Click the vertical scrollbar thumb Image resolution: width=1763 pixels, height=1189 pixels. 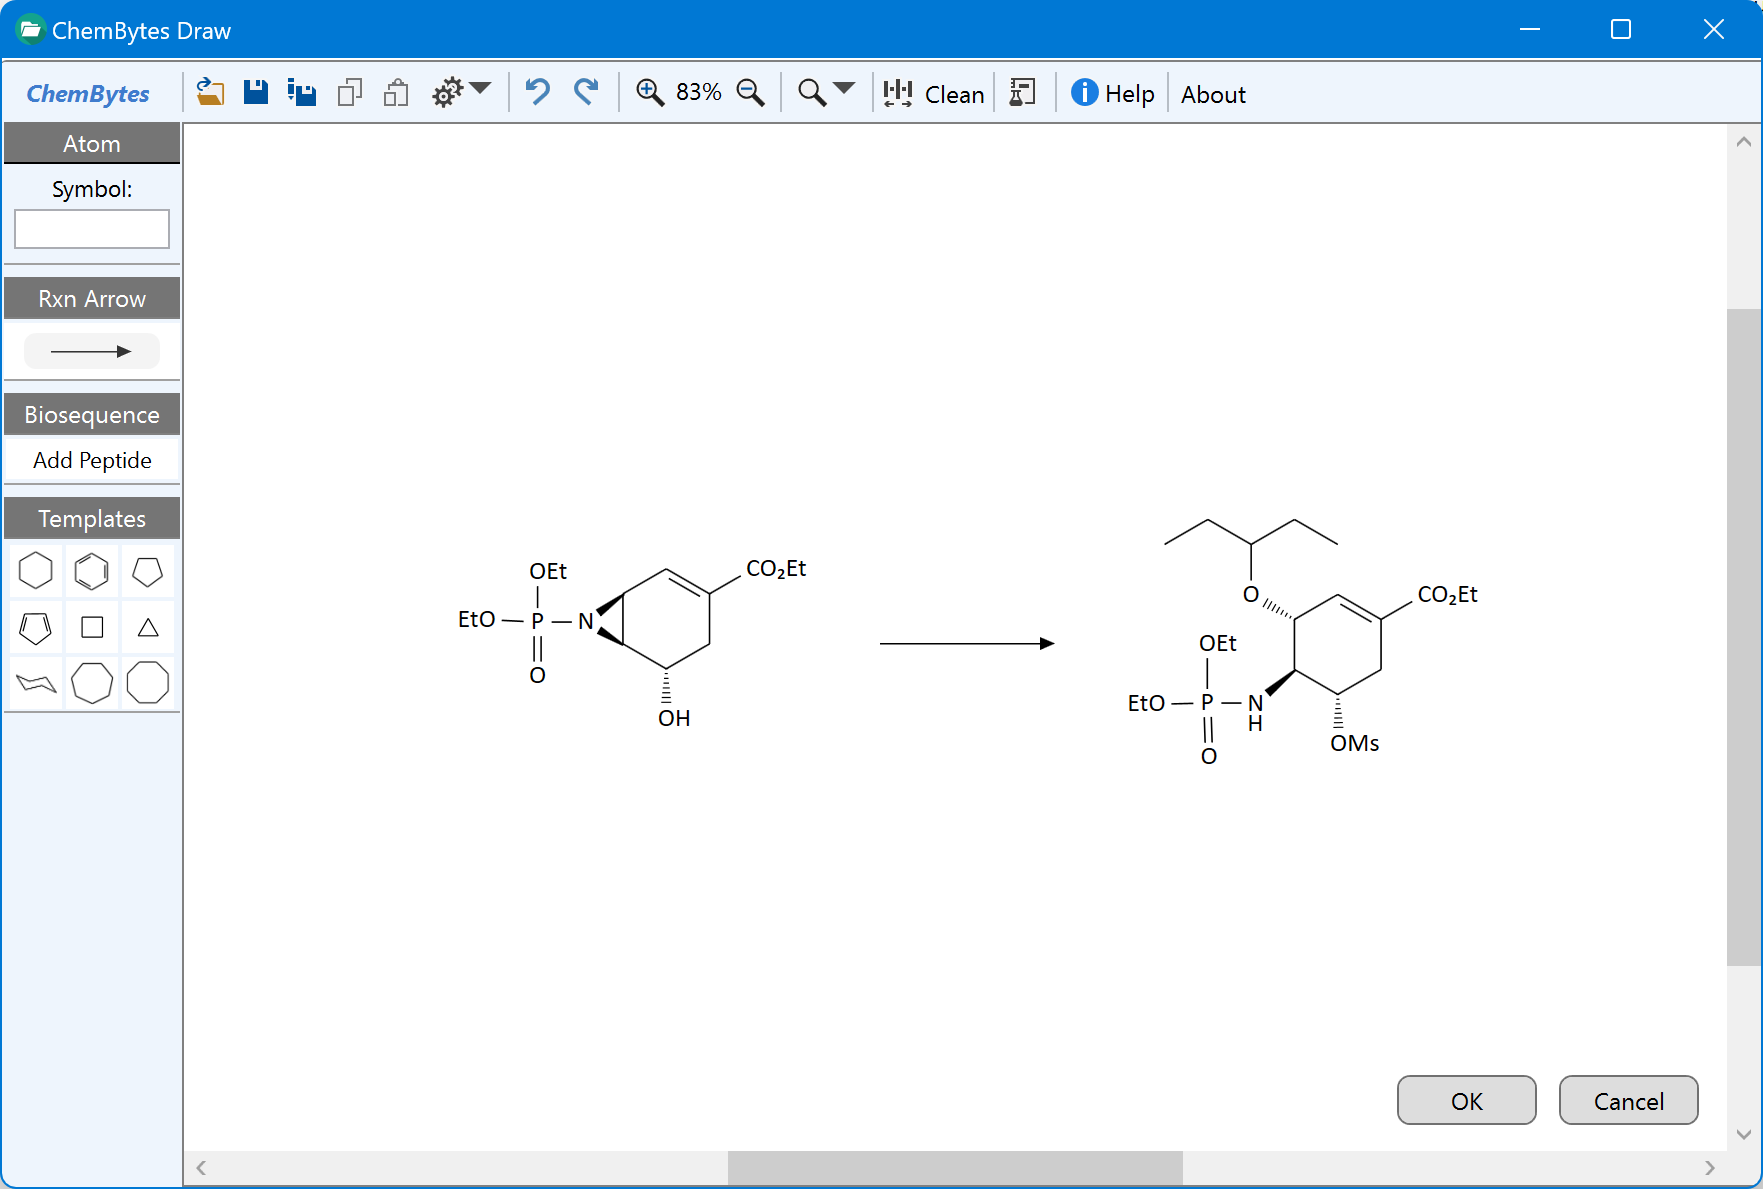[x=1744, y=637]
